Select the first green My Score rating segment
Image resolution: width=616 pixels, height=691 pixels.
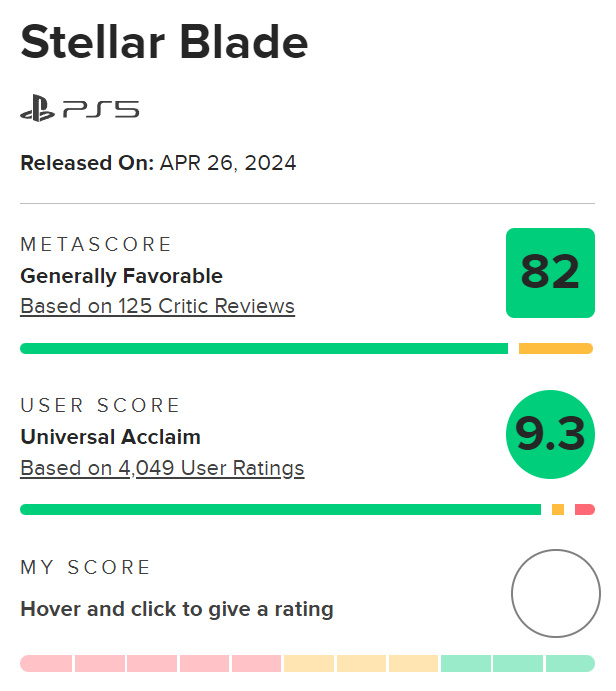click(465, 663)
